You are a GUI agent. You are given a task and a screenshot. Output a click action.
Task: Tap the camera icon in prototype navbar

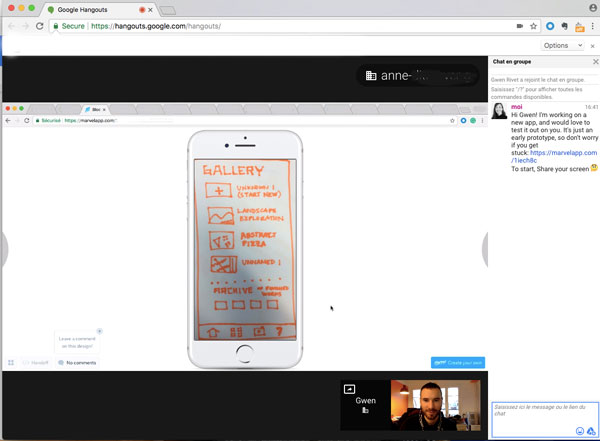259,331
